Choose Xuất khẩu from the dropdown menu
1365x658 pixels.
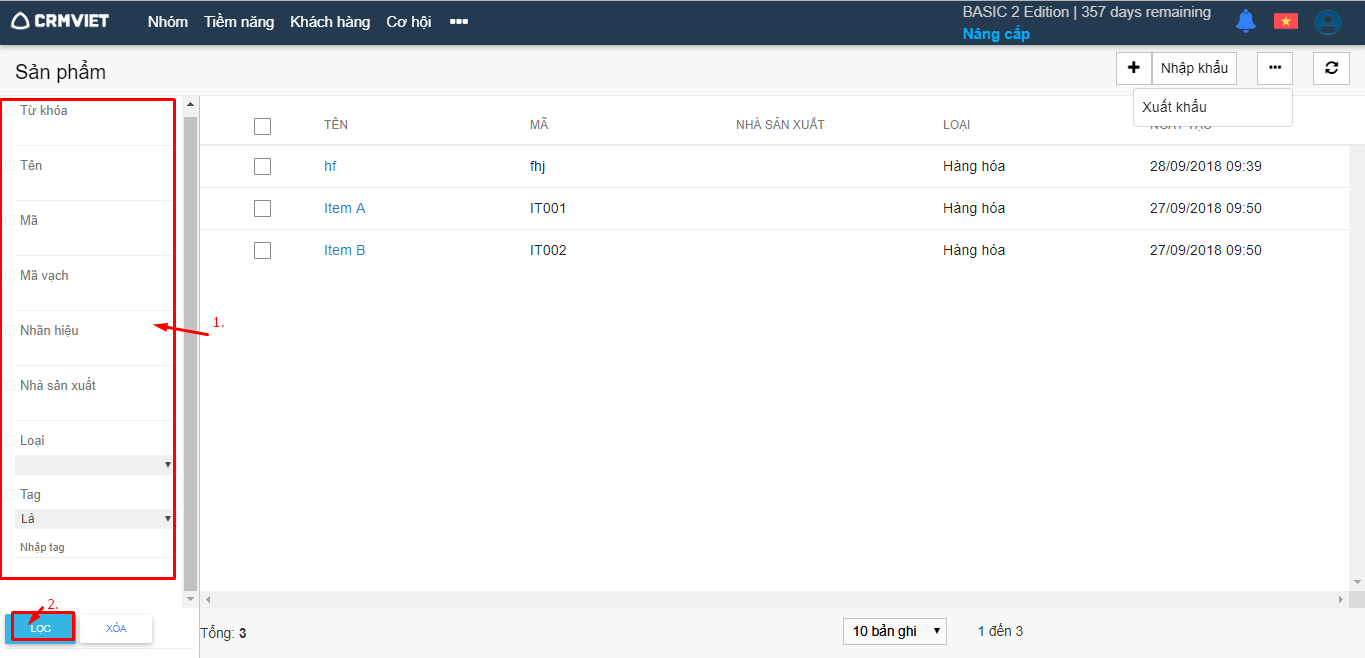(x=1174, y=107)
